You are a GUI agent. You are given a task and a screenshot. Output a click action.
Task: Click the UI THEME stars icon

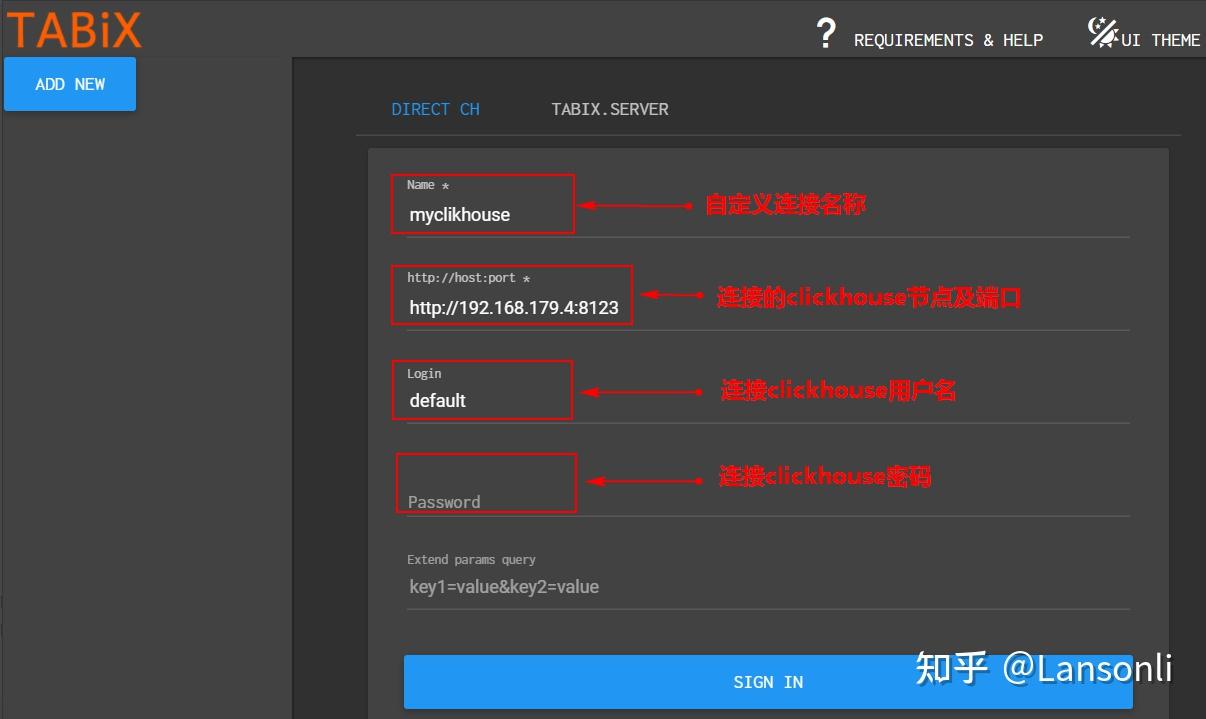pyautogui.click(x=1101, y=31)
